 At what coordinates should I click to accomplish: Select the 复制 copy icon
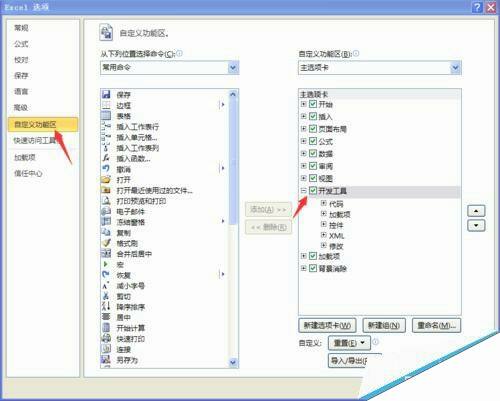tap(106, 233)
